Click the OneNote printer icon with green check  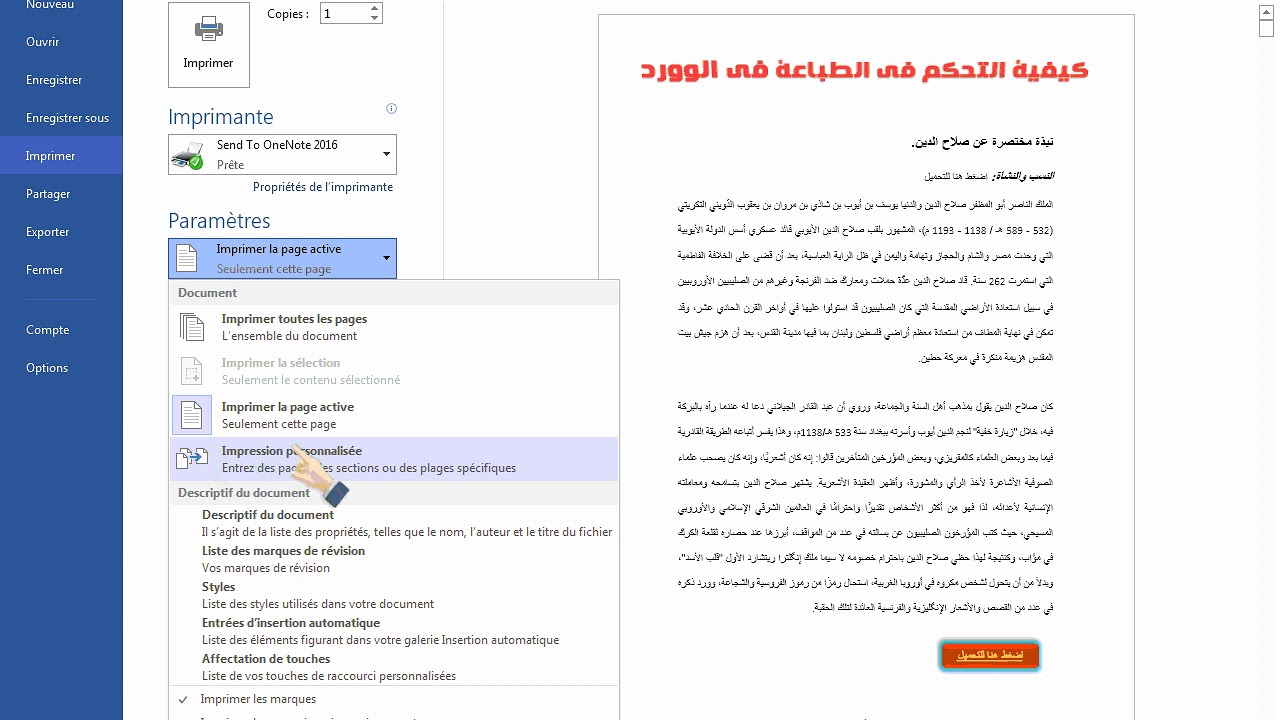pyautogui.click(x=188, y=155)
